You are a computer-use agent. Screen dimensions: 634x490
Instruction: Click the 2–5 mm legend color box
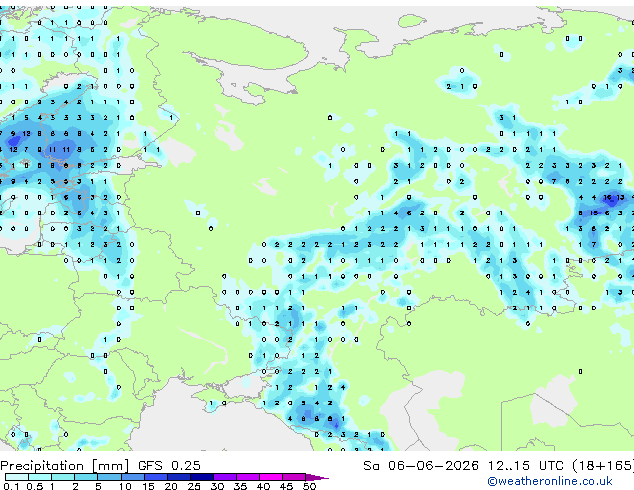coord(86,477)
